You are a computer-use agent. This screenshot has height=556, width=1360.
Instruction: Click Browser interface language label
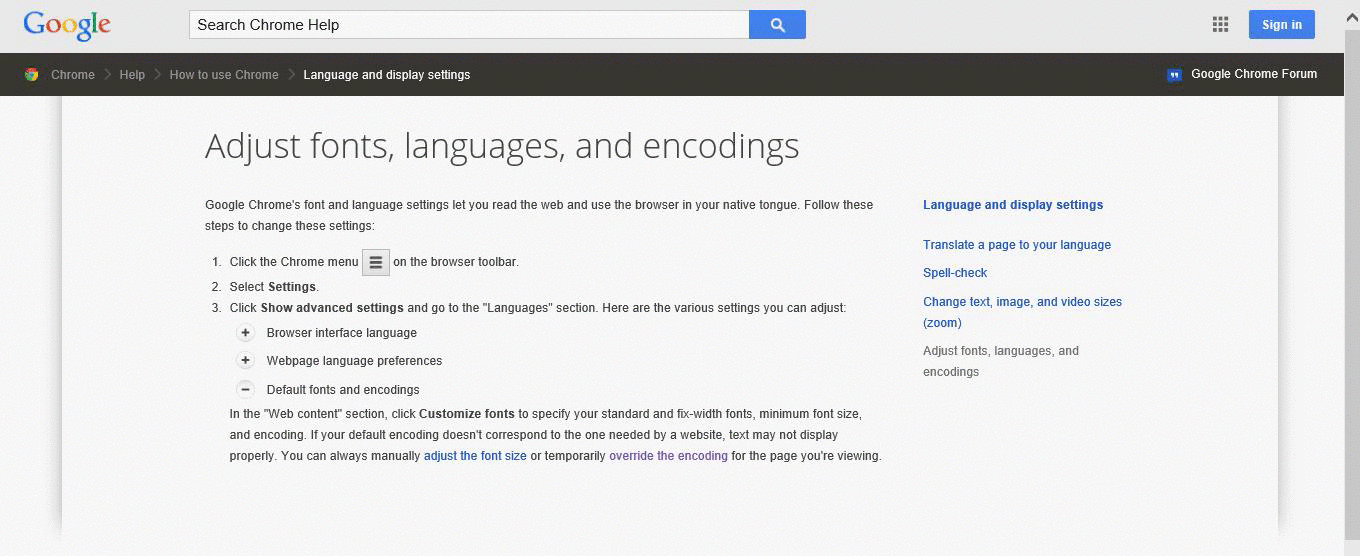click(x=342, y=333)
